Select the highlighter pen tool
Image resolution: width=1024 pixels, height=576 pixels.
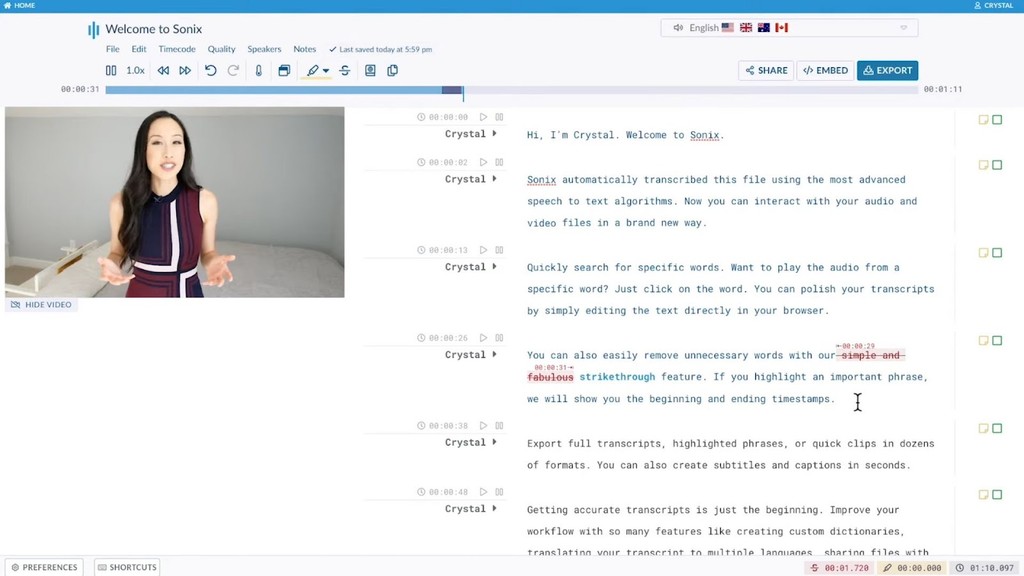314,70
